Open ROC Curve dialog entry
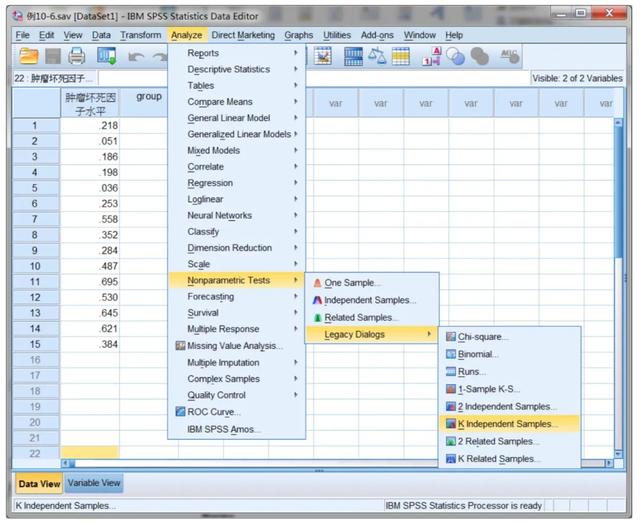Viewport: 640px width, 523px height. [237, 412]
